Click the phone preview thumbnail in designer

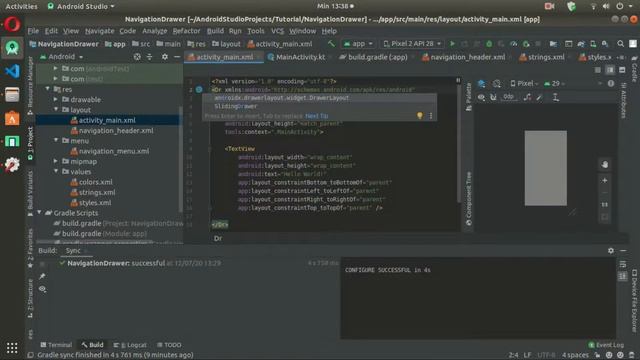coord(545,168)
